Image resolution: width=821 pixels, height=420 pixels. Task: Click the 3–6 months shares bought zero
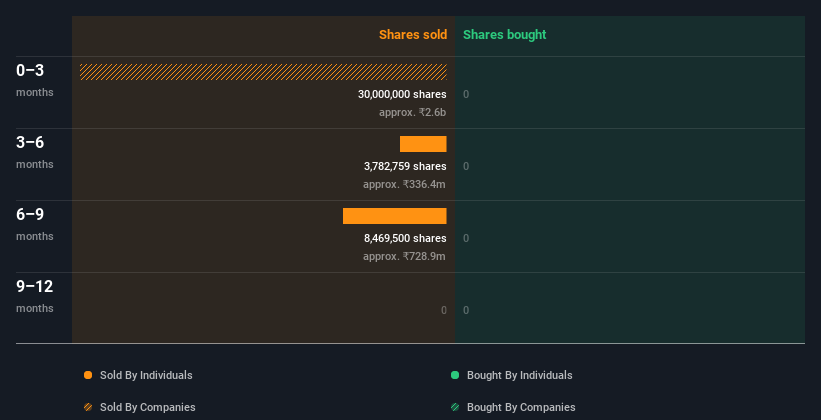click(466, 167)
